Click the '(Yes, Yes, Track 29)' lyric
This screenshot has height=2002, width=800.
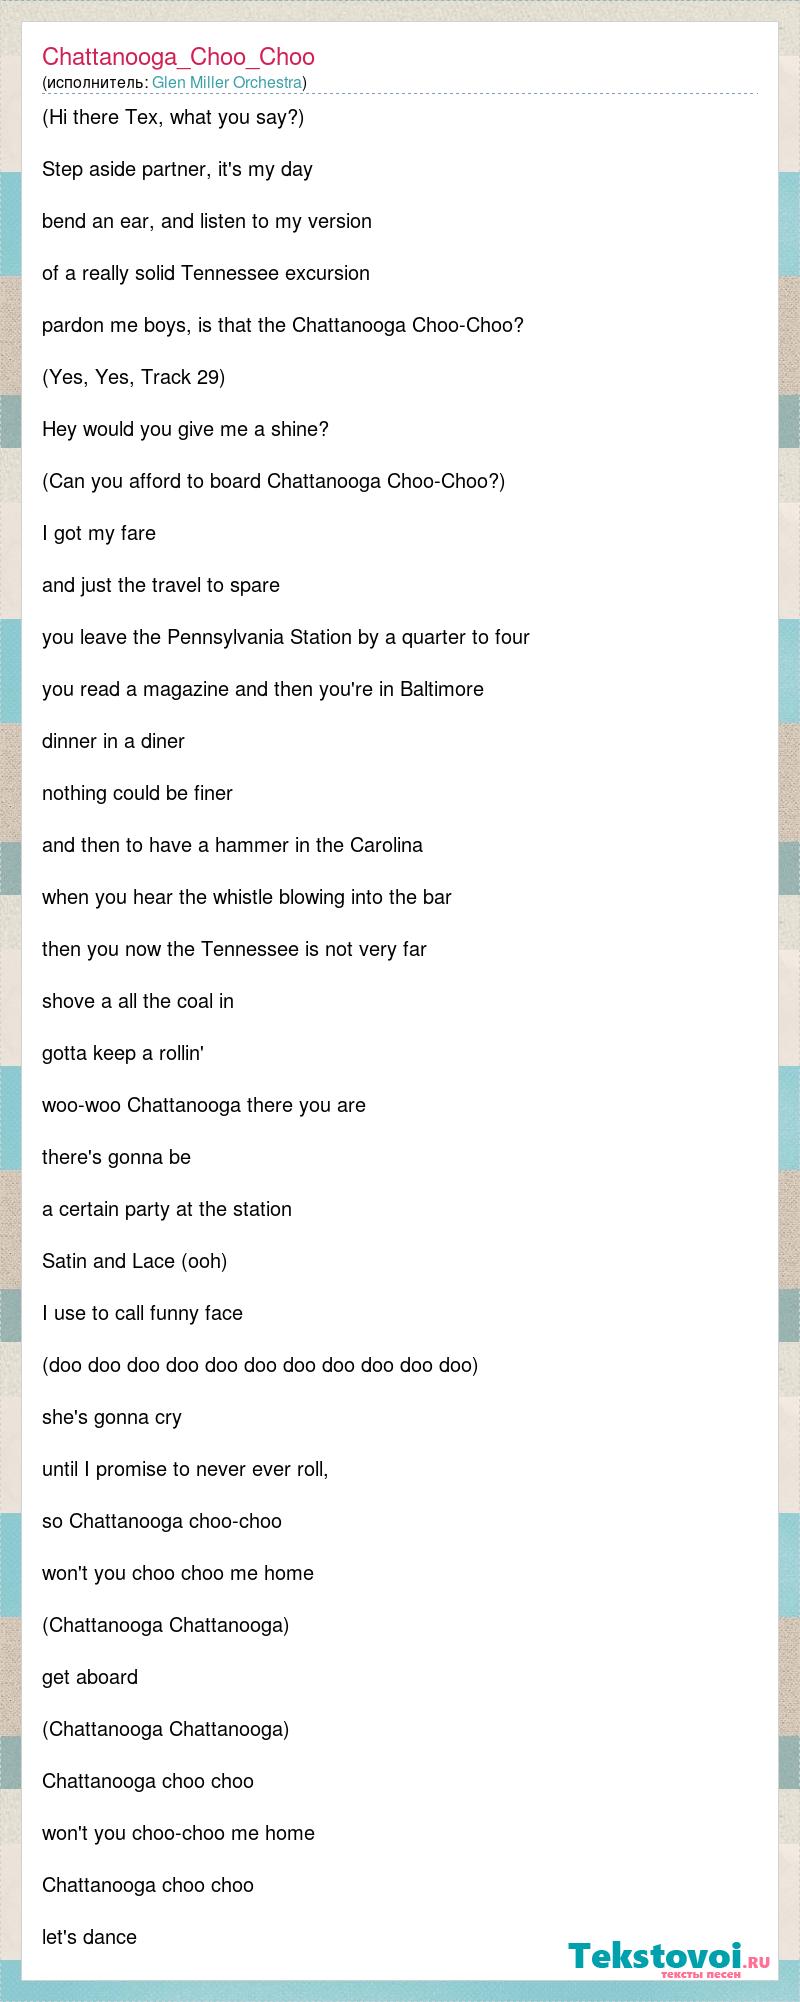[x=133, y=378]
